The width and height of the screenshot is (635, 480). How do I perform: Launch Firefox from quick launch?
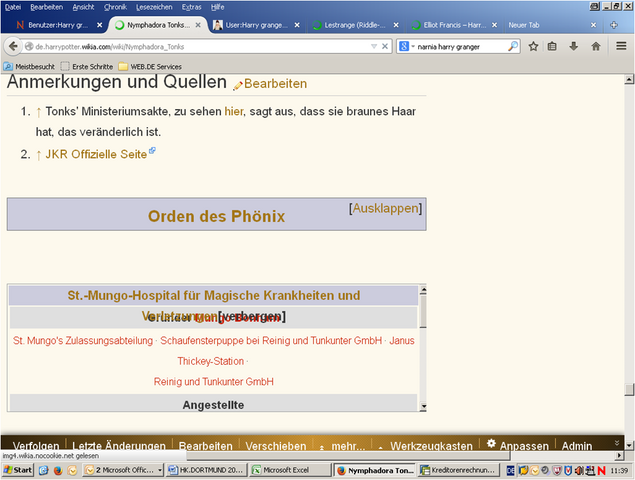[58, 470]
